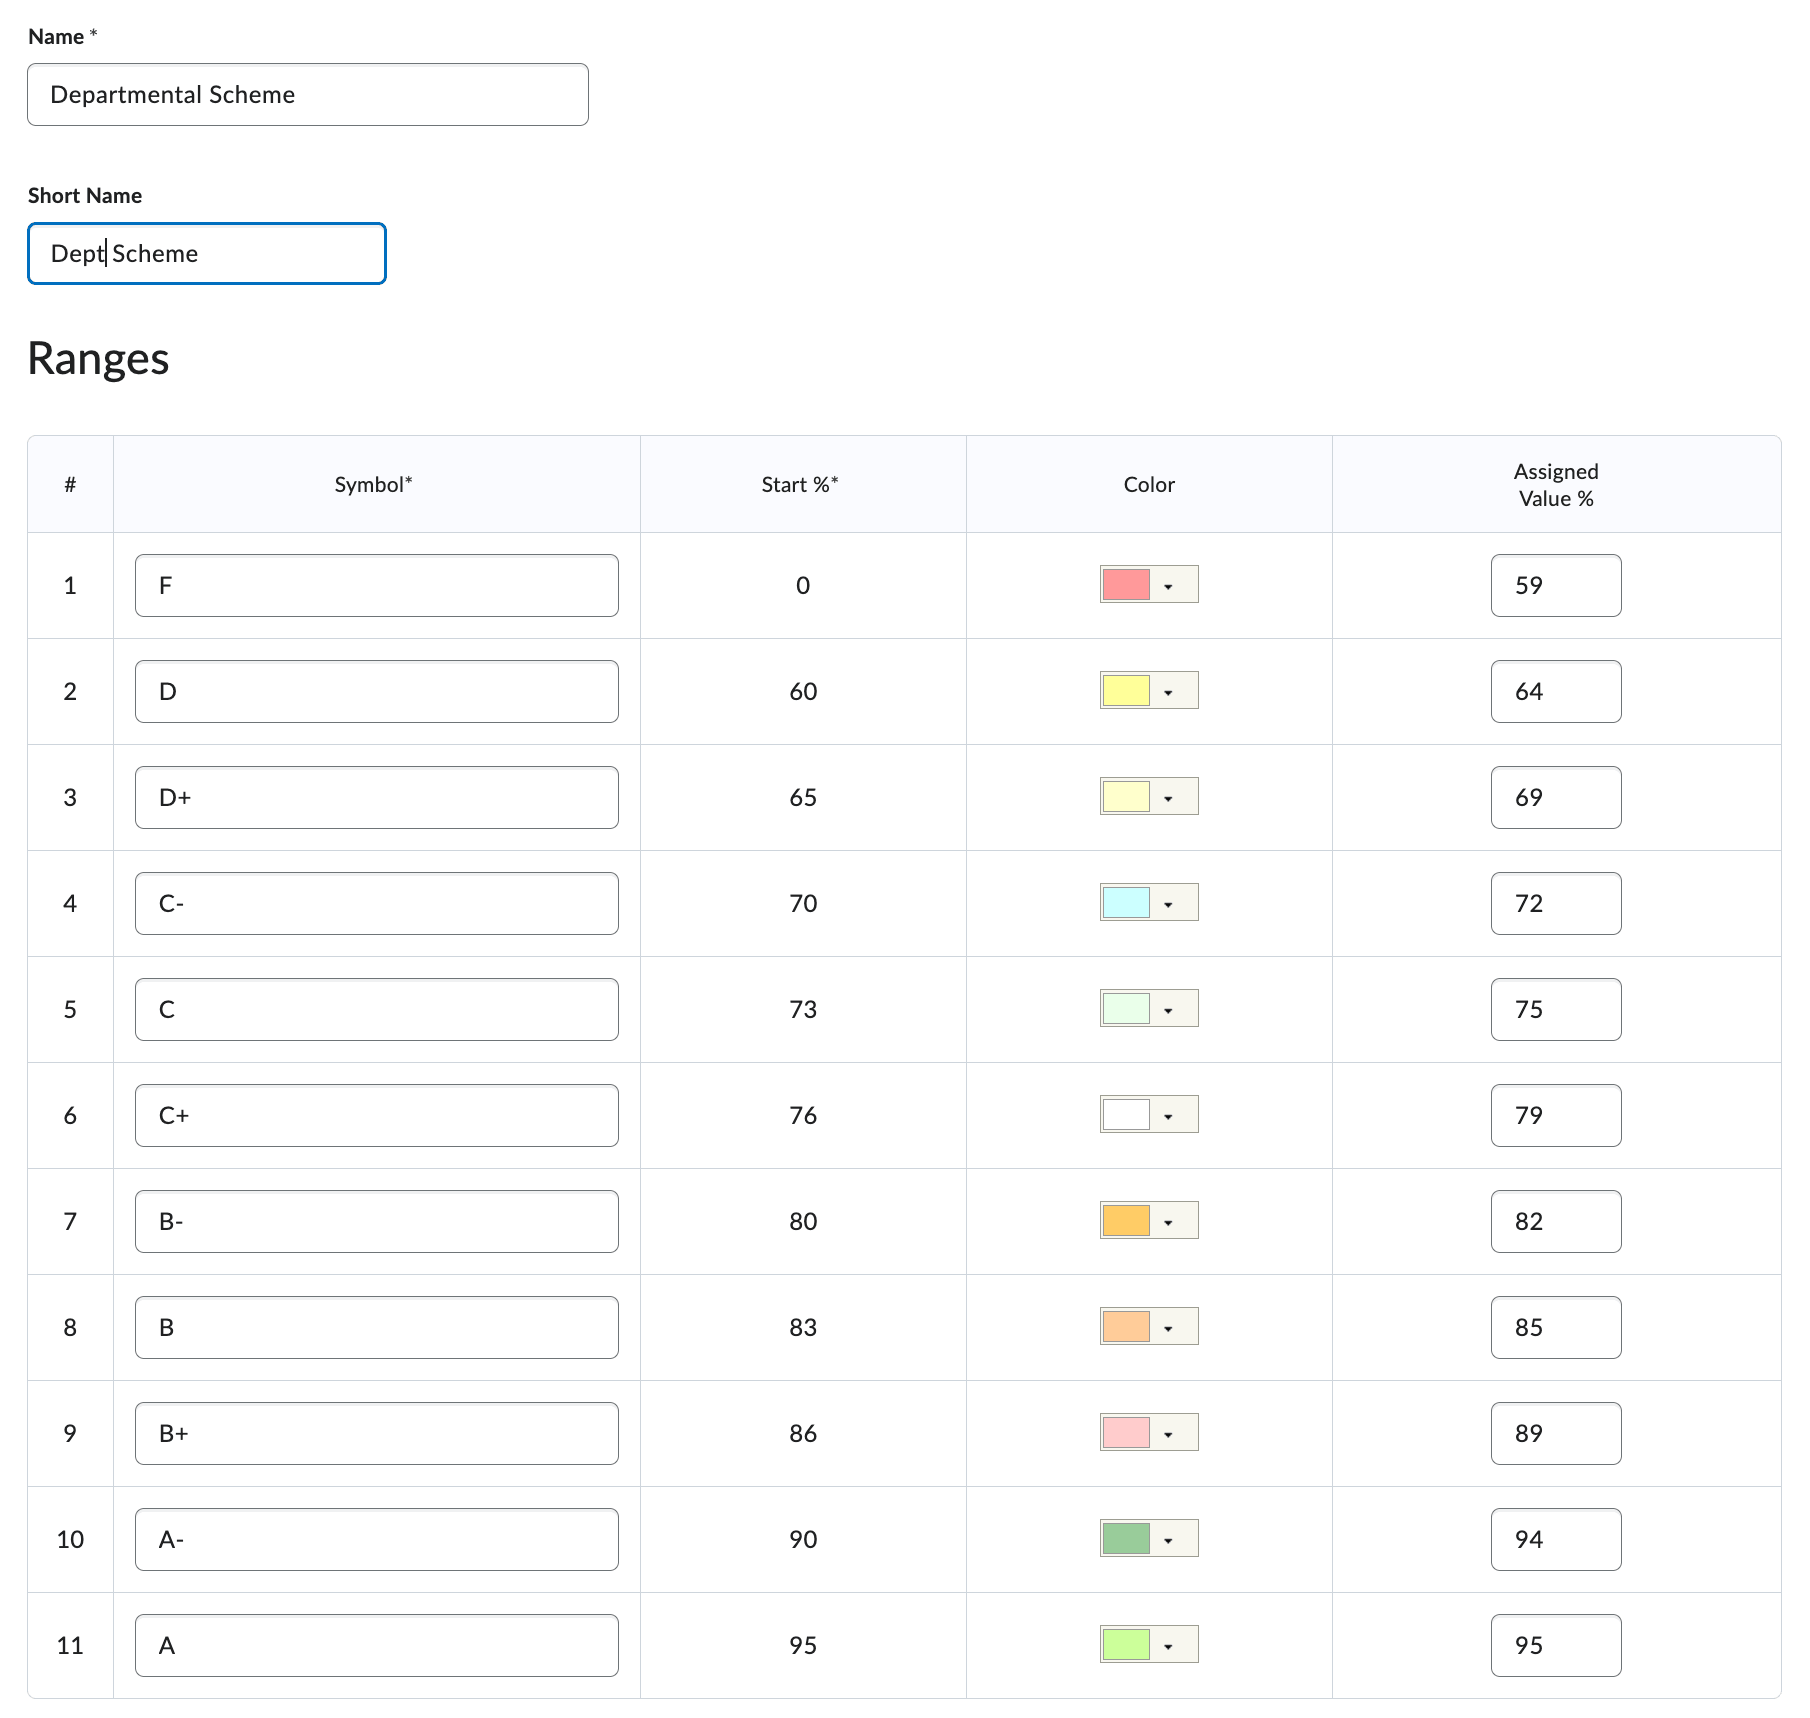This screenshot has height=1718, width=1810.
Task: Edit the symbol field containing A-
Action: pos(377,1540)
